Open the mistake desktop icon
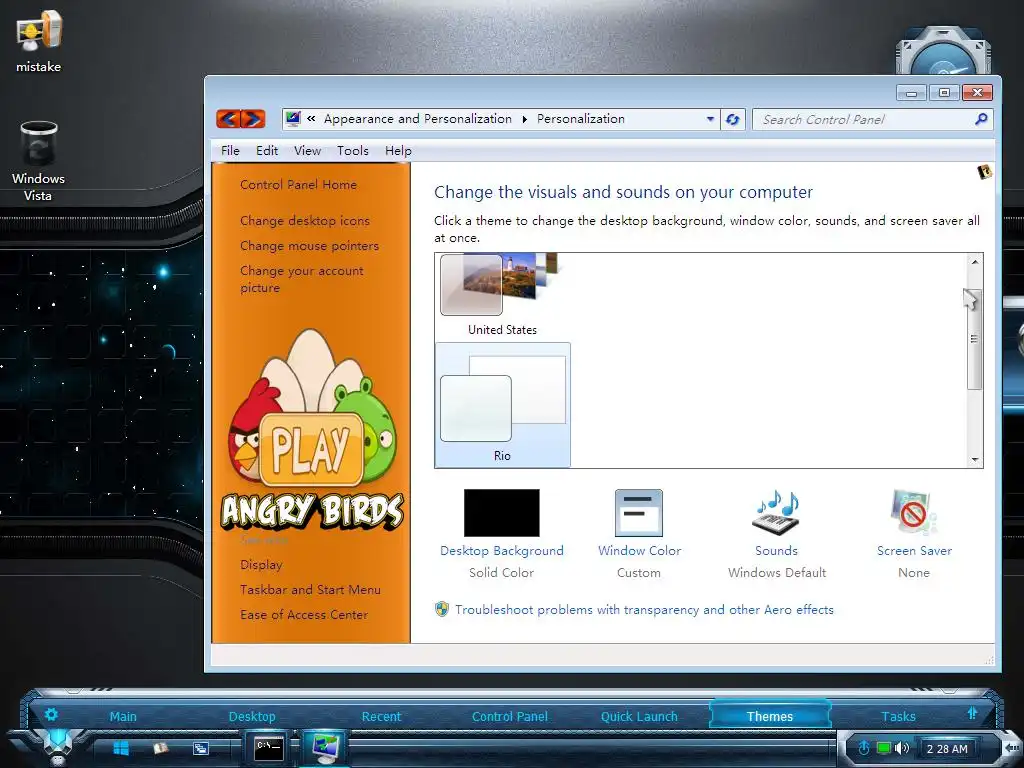The height and width of the screenshot is (768, 1024). pos(39,41)
